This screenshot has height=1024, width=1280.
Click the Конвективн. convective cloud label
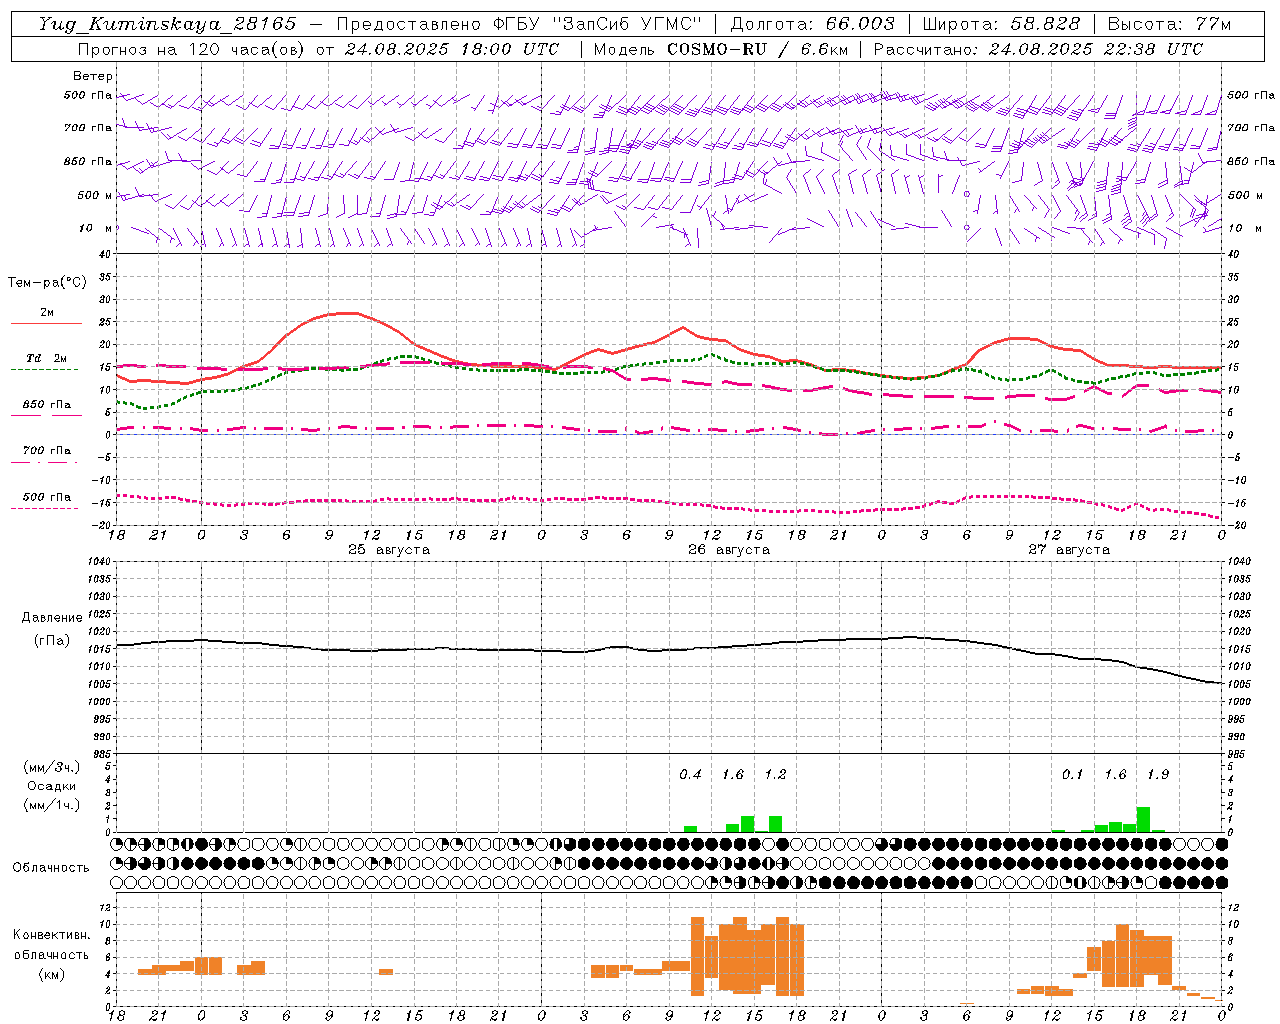point(52,935)
